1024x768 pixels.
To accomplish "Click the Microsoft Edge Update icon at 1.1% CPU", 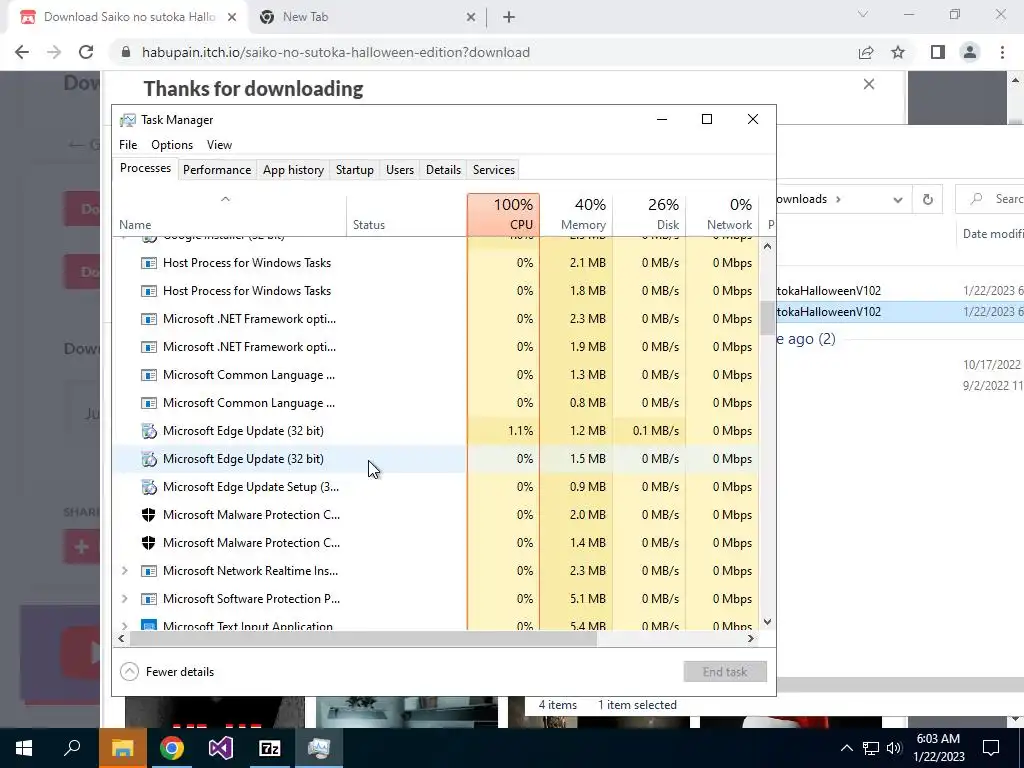I will 149,431.
